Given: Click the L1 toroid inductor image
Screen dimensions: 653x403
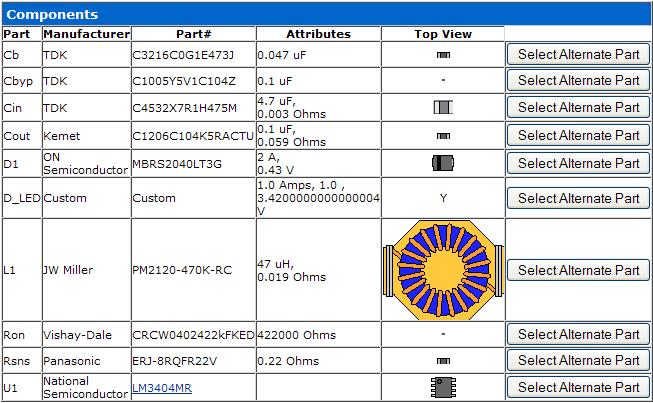Looking at the screenshot, I should 443,270.
